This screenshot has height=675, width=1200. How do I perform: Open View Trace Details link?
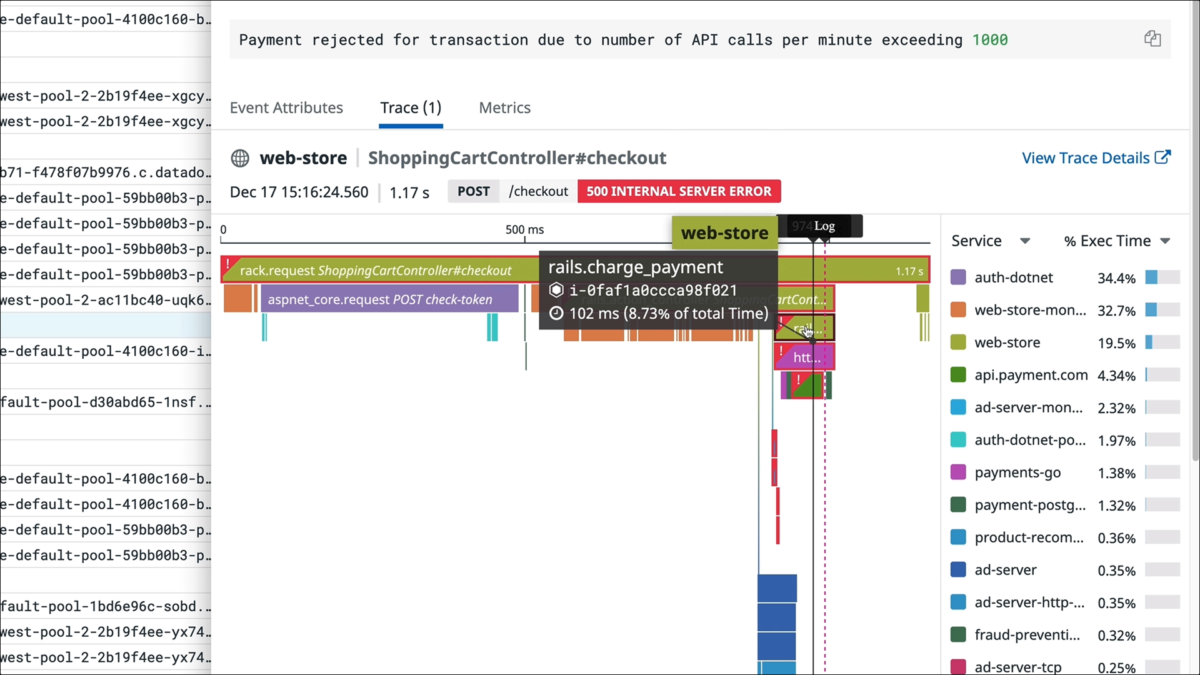point(1085,158)
